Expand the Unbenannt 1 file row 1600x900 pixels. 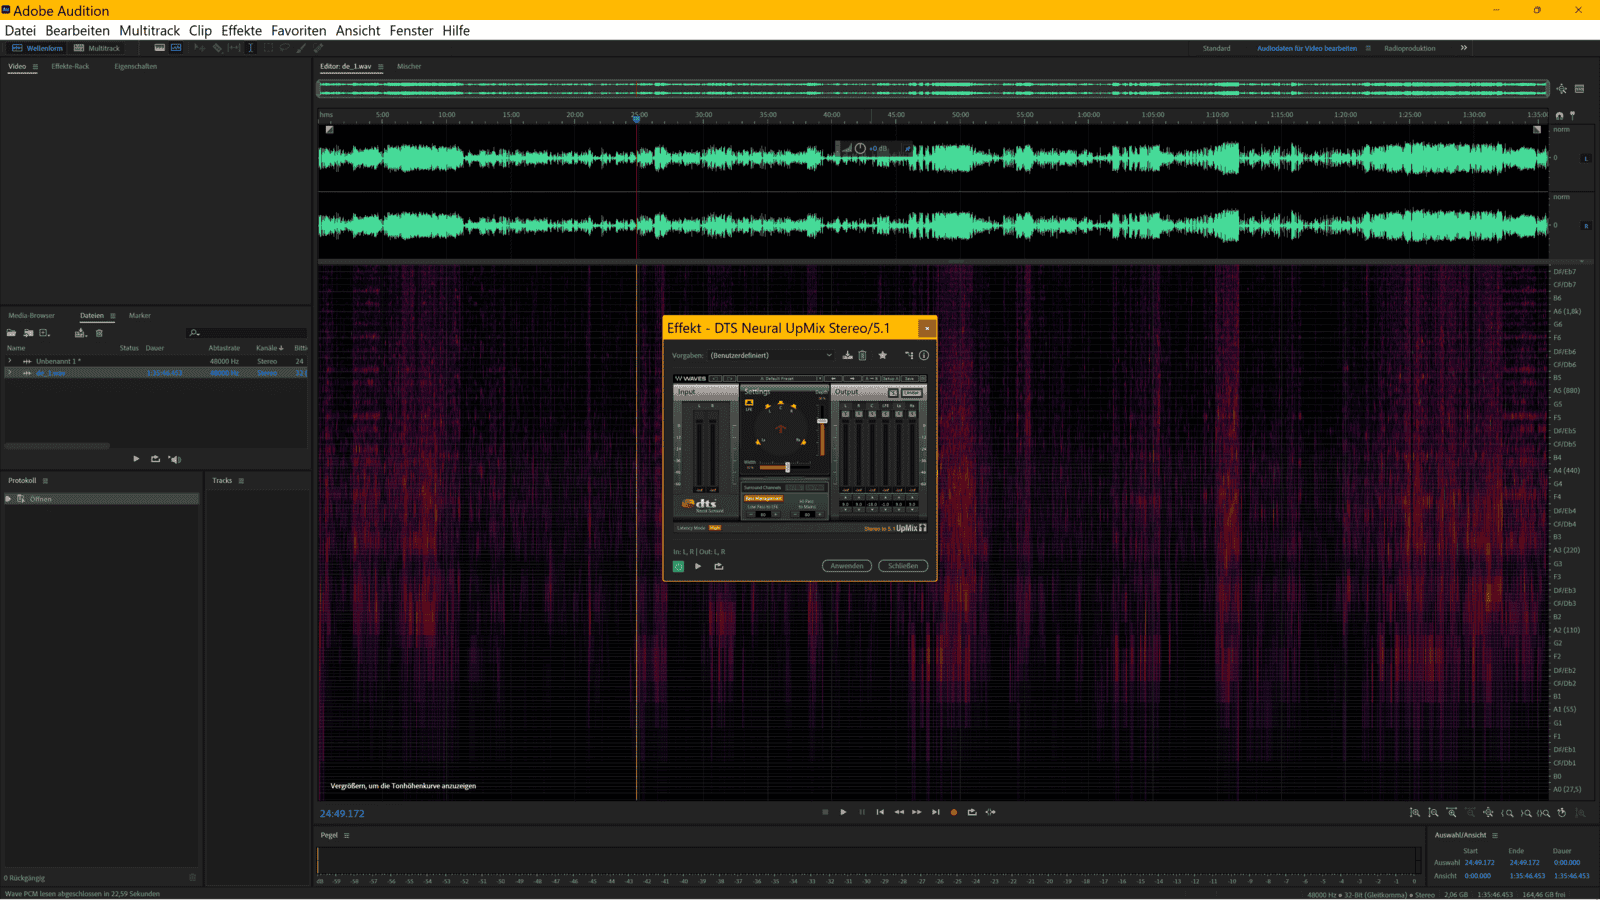(10, 361)
